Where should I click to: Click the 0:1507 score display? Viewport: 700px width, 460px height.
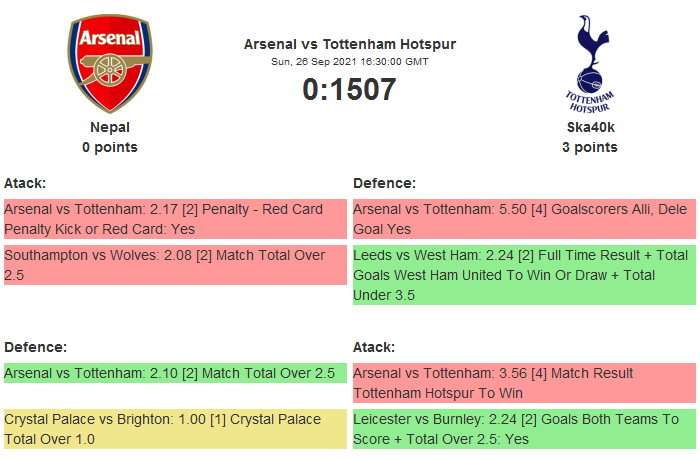(349, 90)
